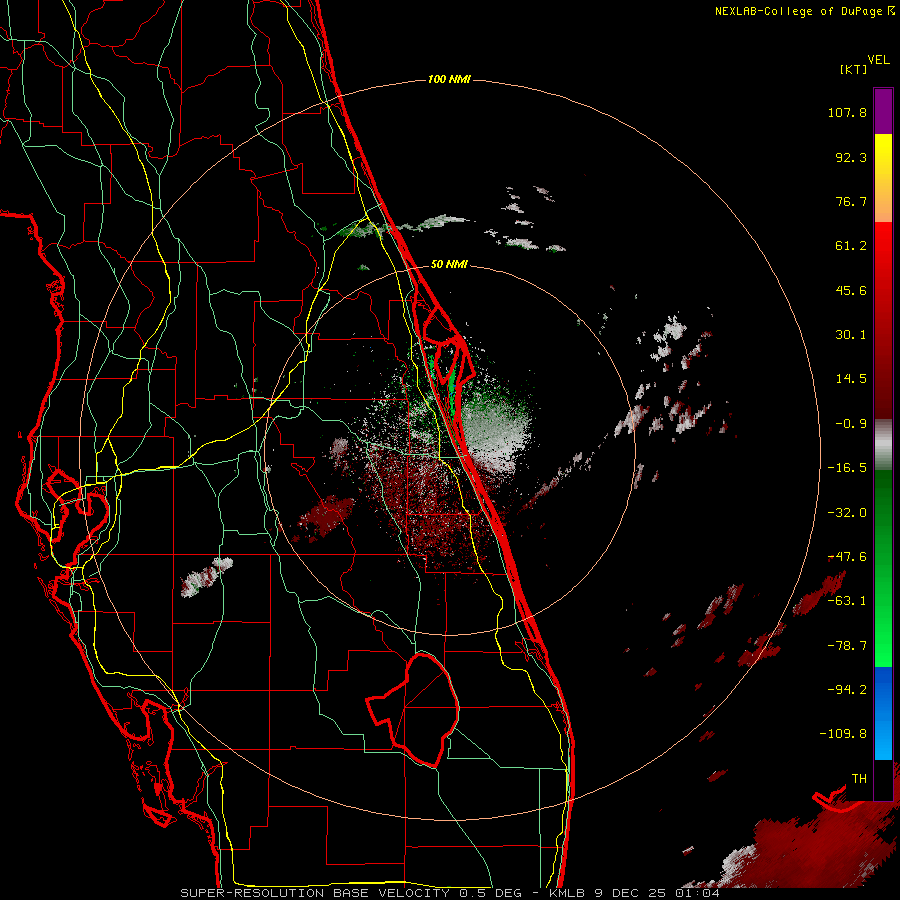Pick the purple band of the velocity color bar
This screenshot has height=900, width=900.
(x=883, y=111)
